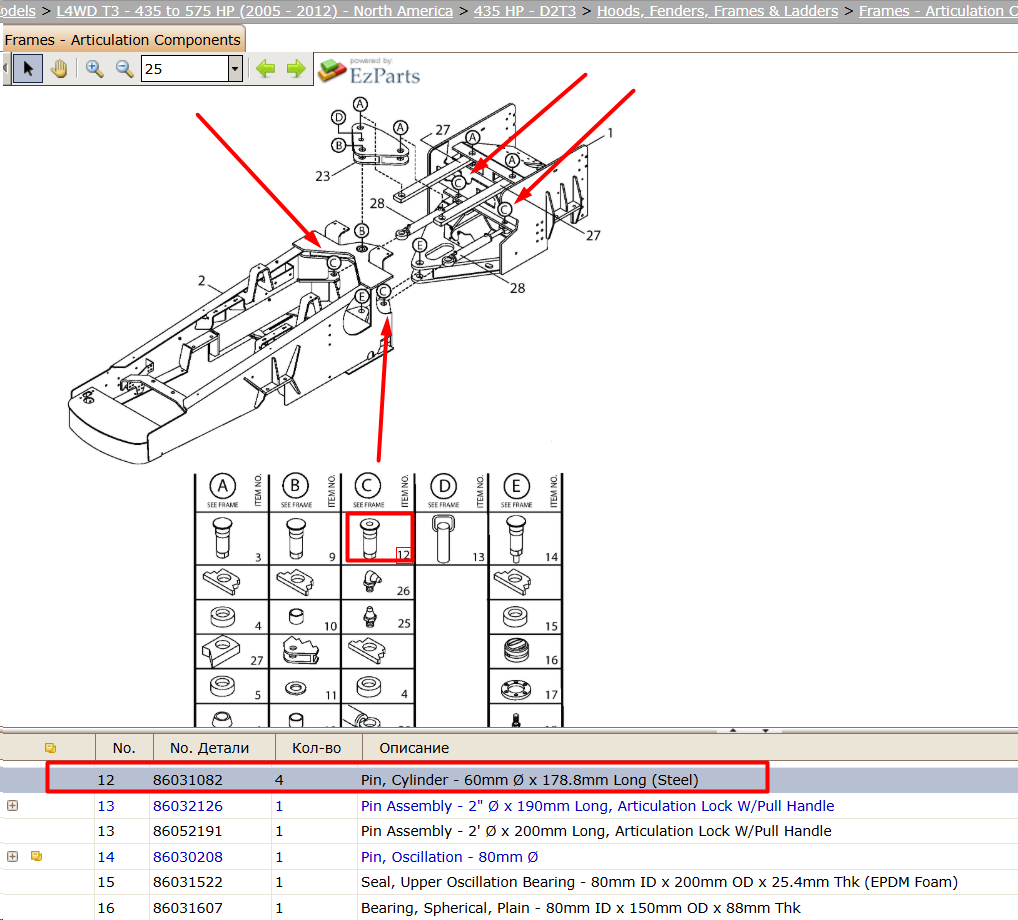Follow the L4WD T3 435 to 575 HP breadcrumb
The width and height of the screenshot is (1018, 920).
click(254, 10)
